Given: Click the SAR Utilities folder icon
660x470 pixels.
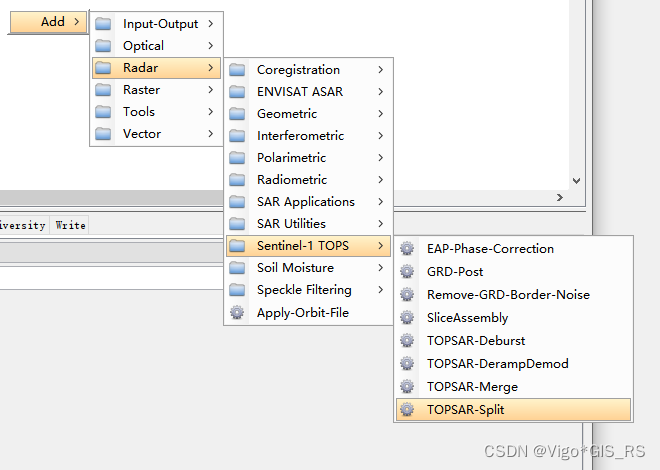Looking at the screenshot, I should pyautogui.click(x=237, y=223).
